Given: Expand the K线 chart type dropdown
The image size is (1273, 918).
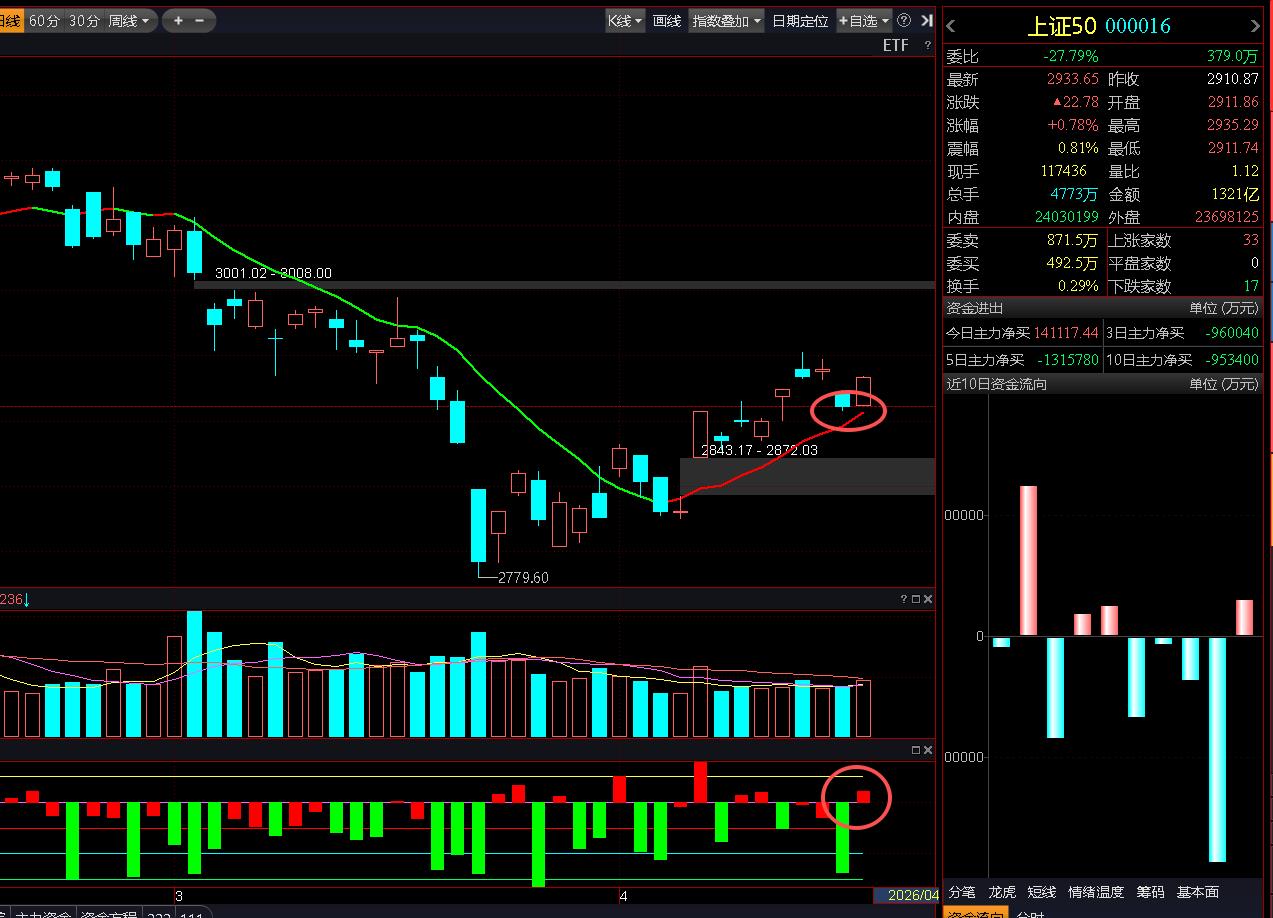Looking at the screenshot, I should point(625,20).
